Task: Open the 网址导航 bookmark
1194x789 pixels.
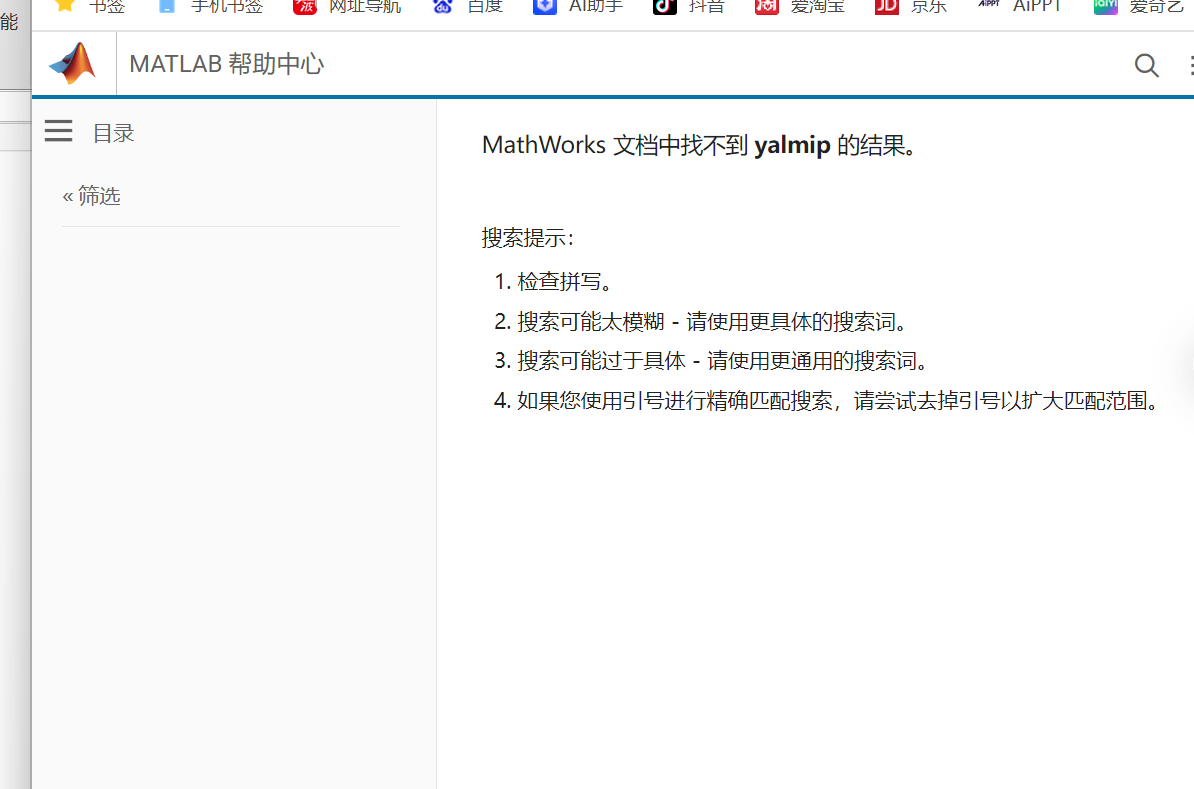Action: click(x=347, y=6)
